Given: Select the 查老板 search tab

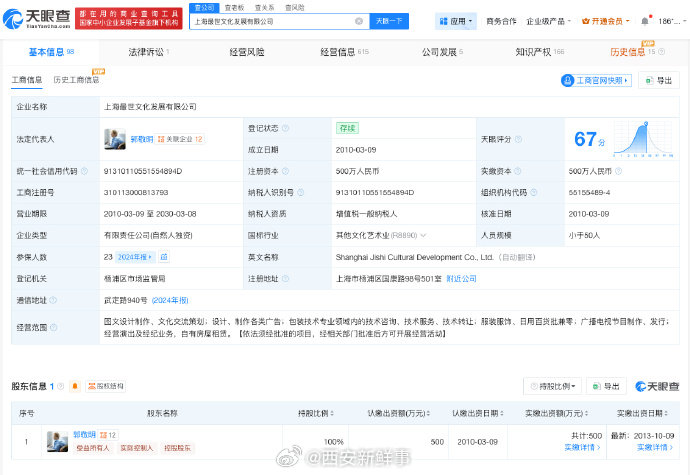Looking at the screenshot, I should (234, 7).
